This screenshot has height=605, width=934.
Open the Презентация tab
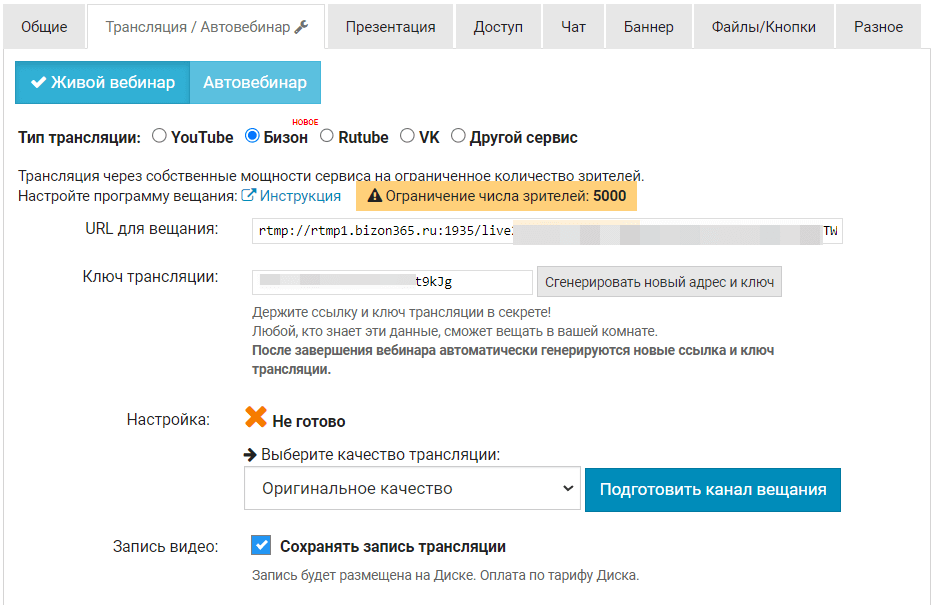point(390,27)
